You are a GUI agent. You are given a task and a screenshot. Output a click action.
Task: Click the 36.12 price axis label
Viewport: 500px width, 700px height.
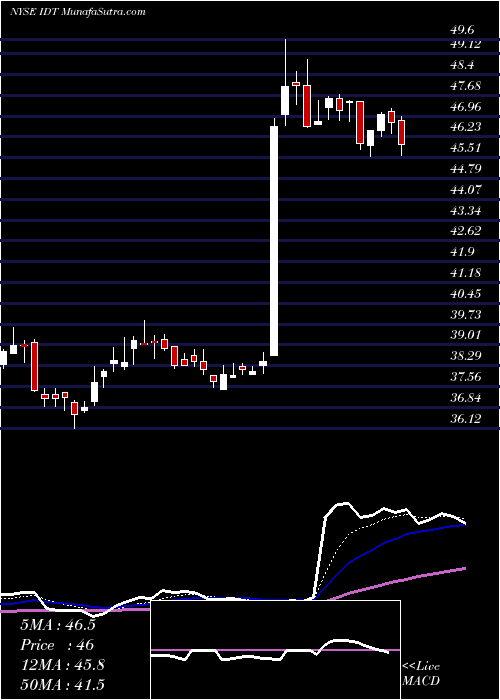pyautogui.click(x=466, y=418)
